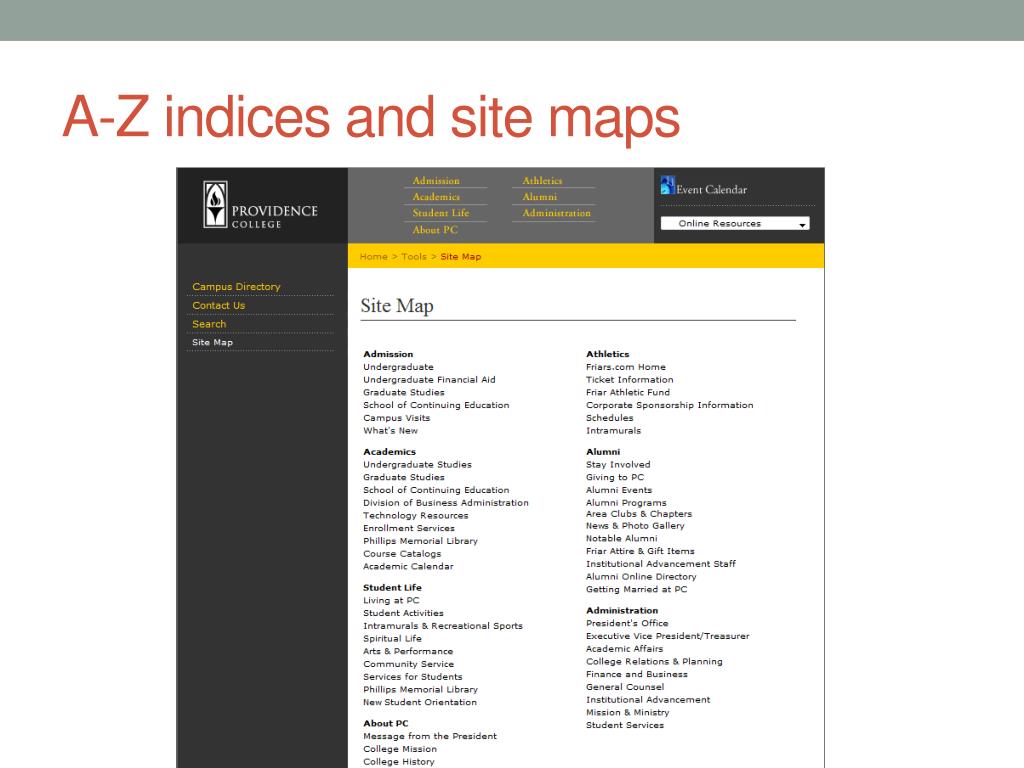Open the Athletics menu item
1024x768 pixels.
[542, 180]
